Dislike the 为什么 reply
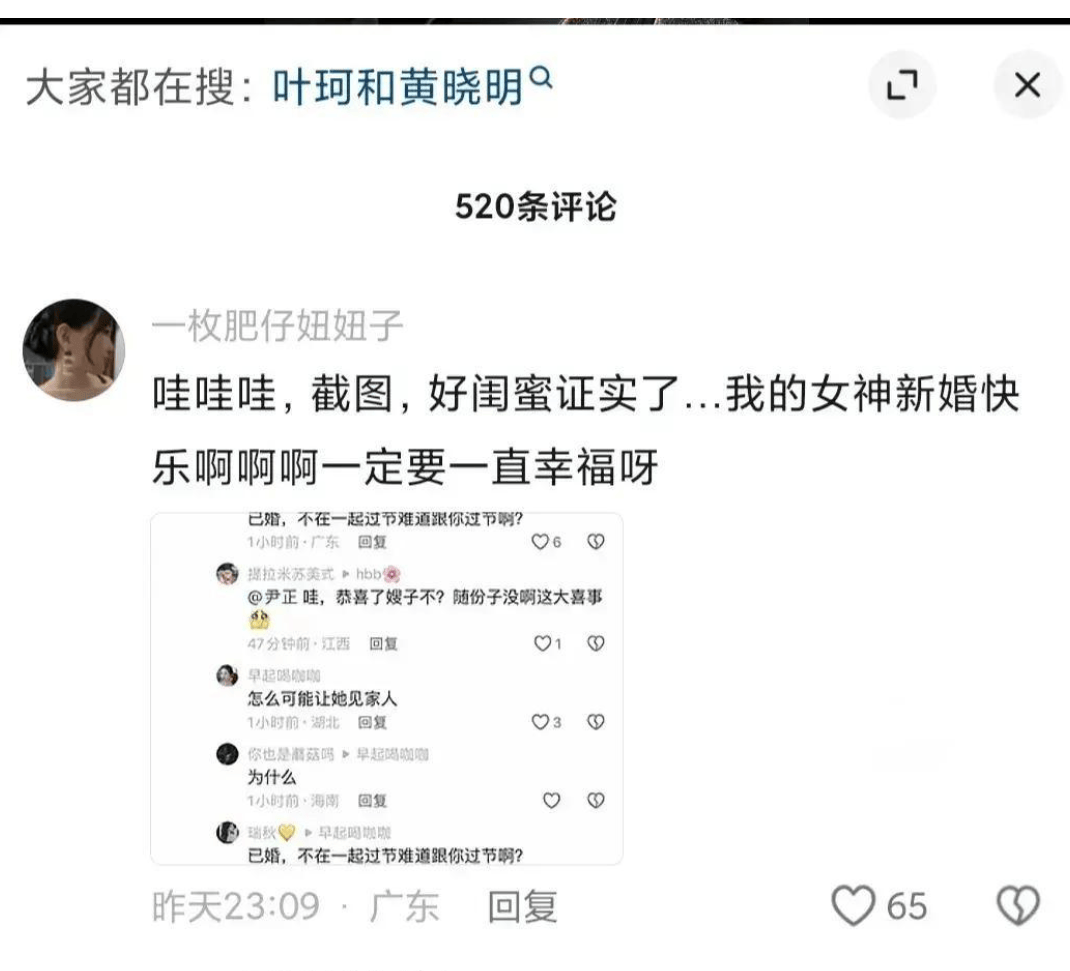The width and height of the screenshot is (1070, 971). [596, 800]
